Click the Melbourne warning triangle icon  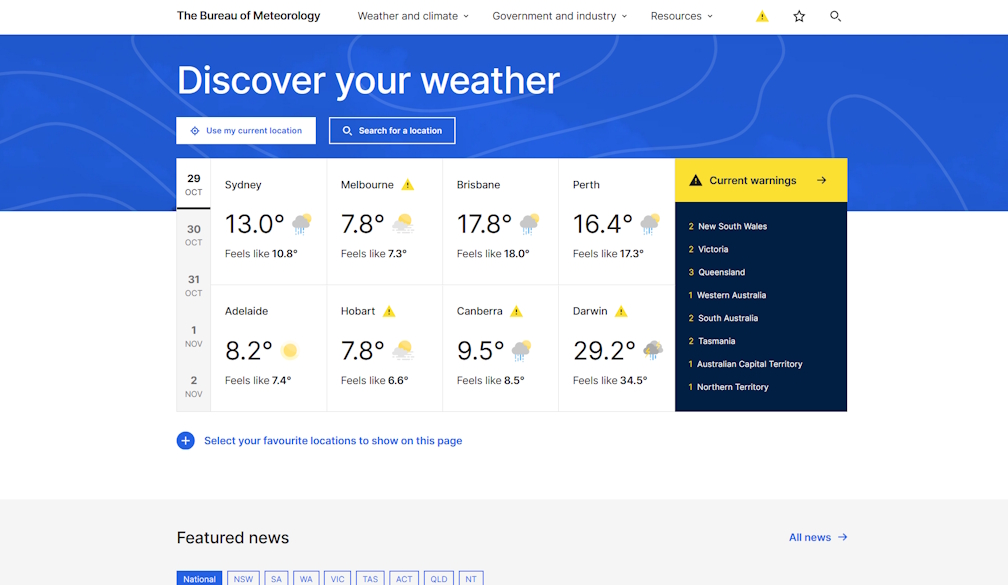pos(407,185)
